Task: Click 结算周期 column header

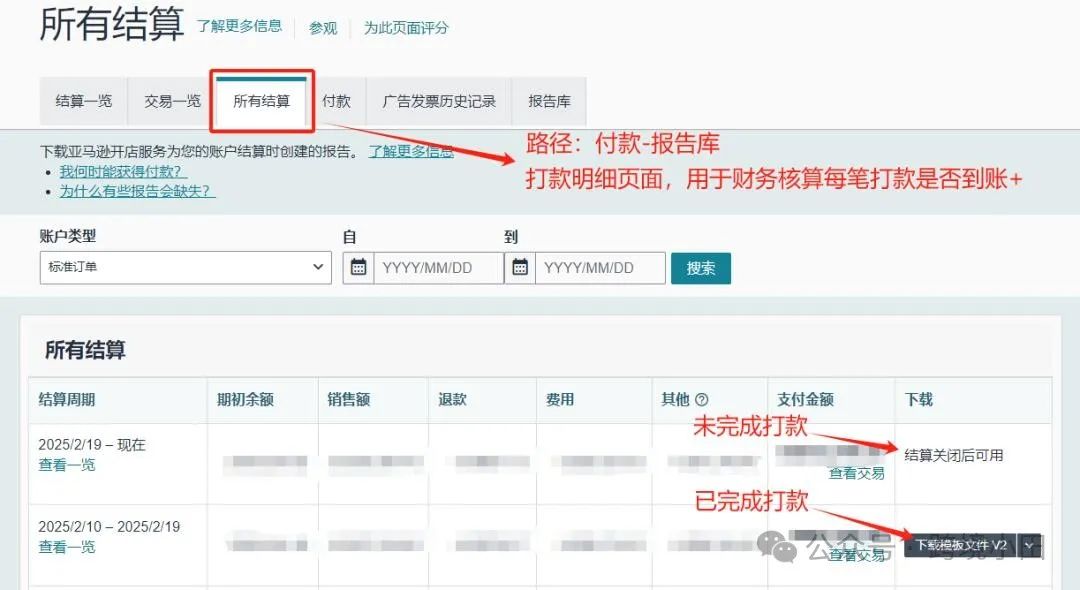Action: pyautogui.click(x=67, y=399)
